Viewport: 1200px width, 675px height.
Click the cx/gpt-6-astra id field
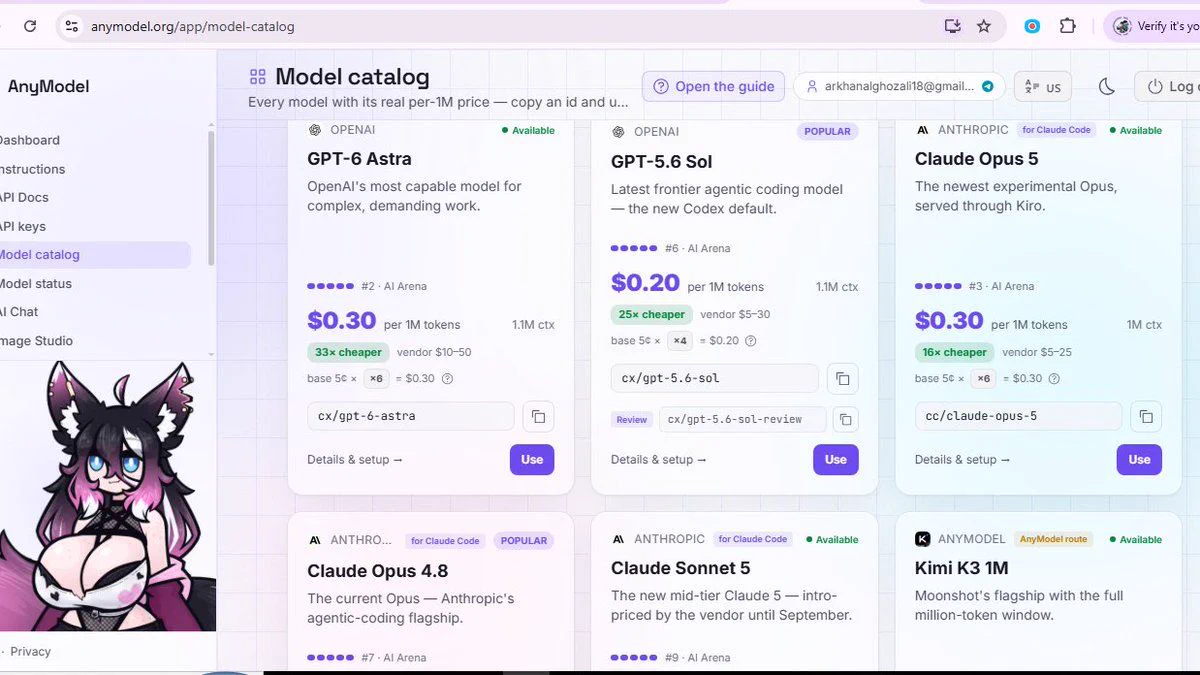point(410,416)
